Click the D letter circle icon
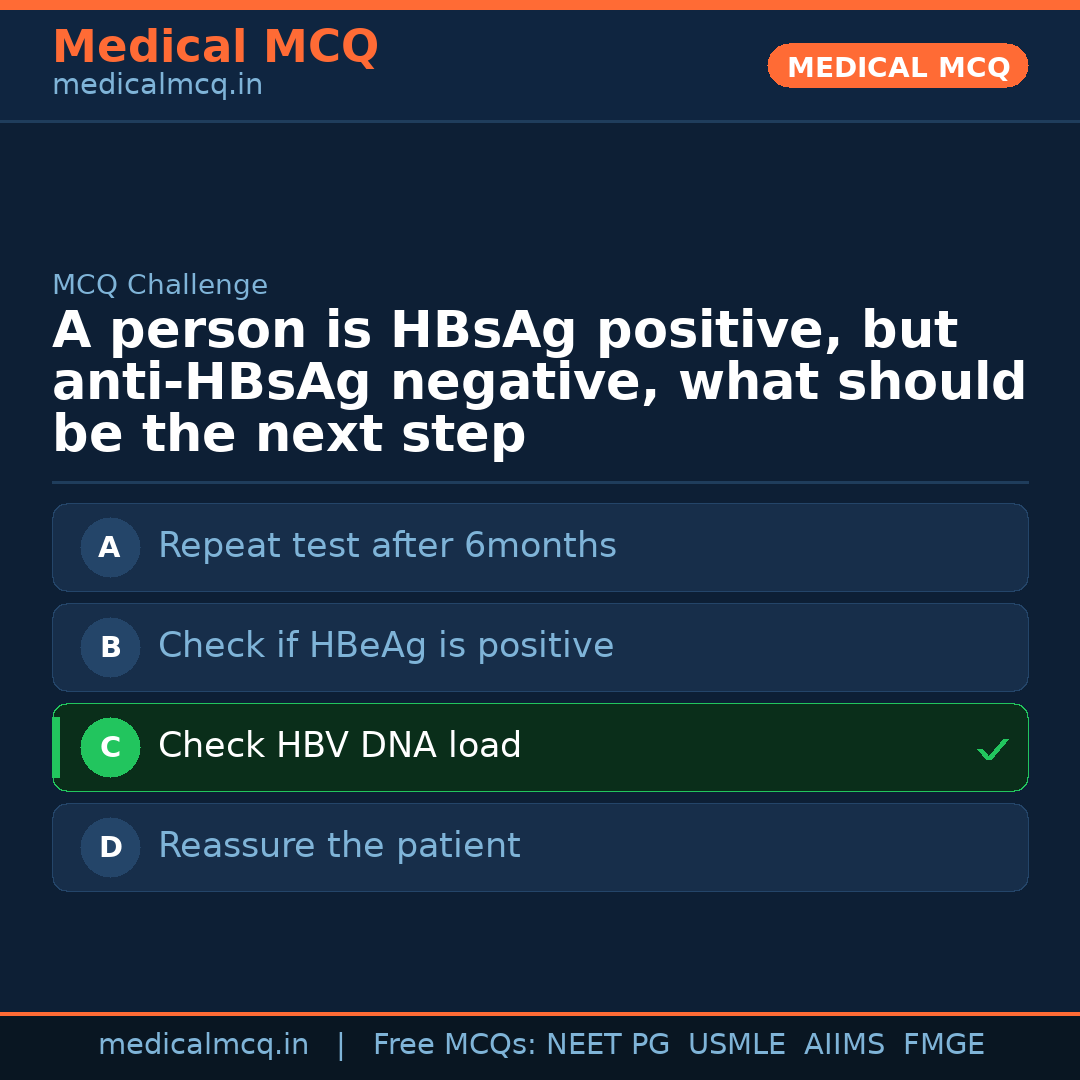The height and width of the screenshot is (1080, 1080). (x=110, y=847)
